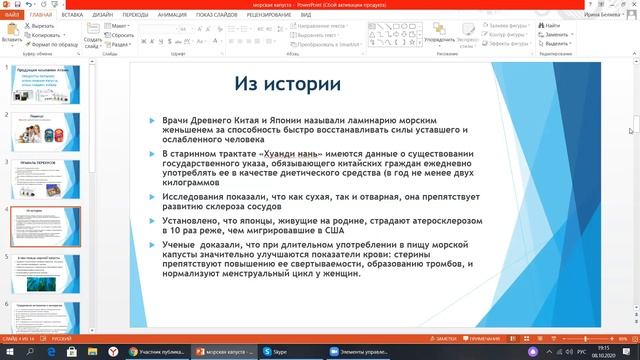Switch to the ДИЗАЙН tab
Viewport: 640px width, 360px height.
102,15
